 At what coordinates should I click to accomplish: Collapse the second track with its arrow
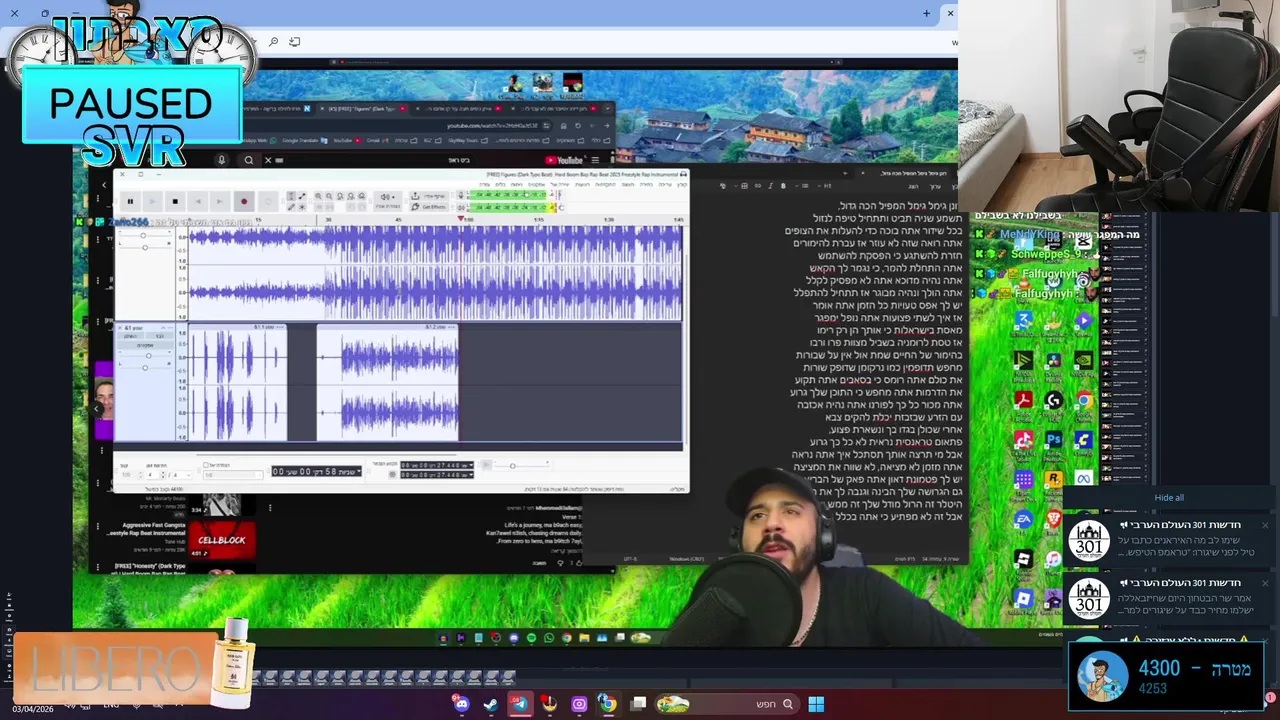[x=163, y=328]
